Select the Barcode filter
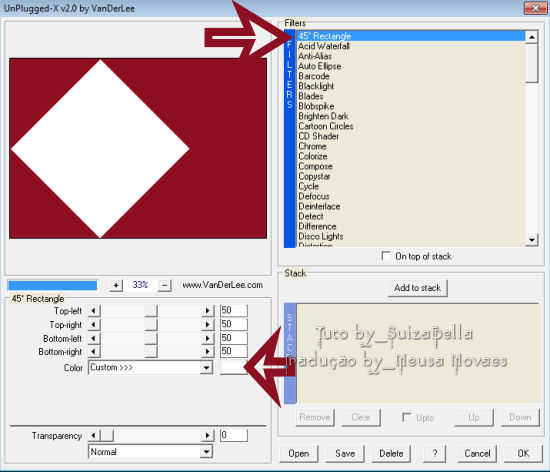 pyautogui.click(x=411, y=76)
